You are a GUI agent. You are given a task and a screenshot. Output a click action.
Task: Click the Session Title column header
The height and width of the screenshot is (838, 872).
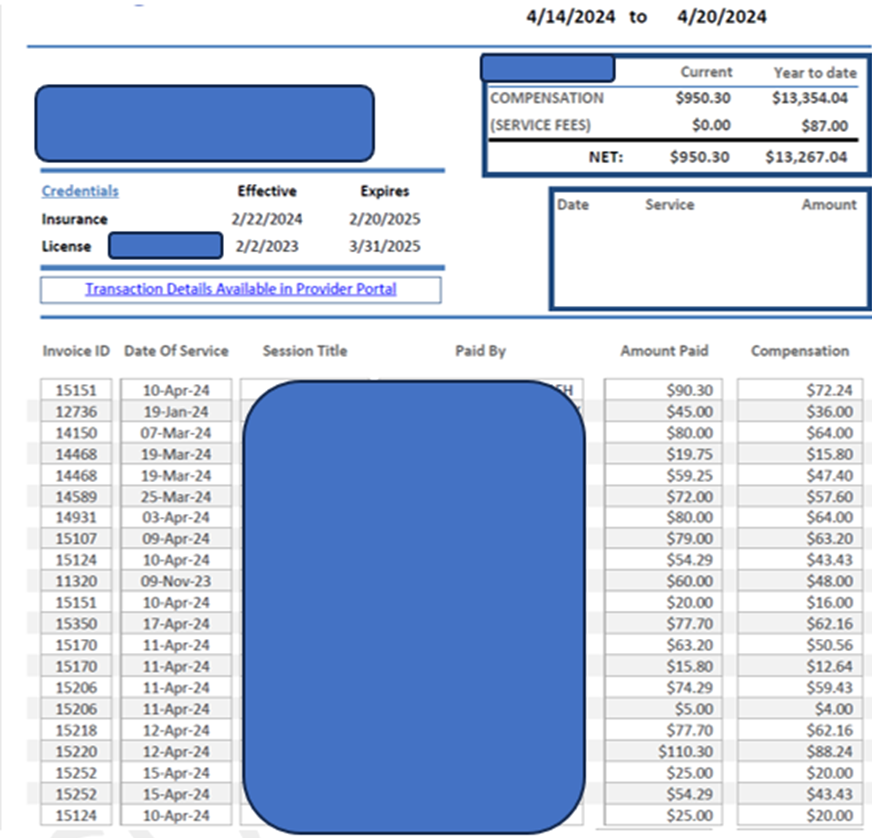305,351
